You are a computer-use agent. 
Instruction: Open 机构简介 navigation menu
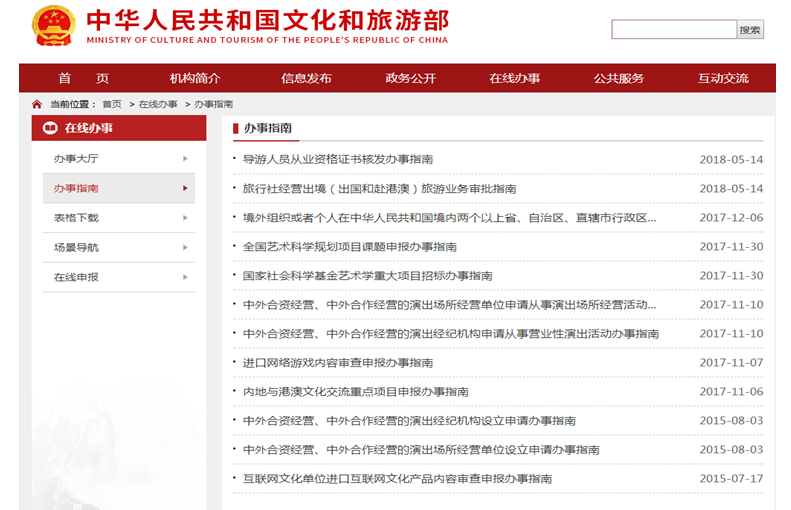tap(195, 78)
